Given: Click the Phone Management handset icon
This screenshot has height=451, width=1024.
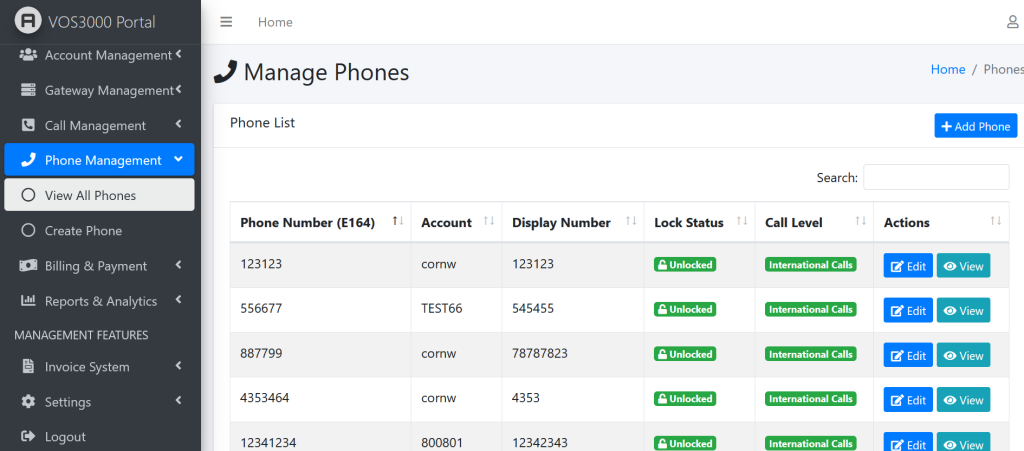Looking at the screenshot, I should click(28, 160).
